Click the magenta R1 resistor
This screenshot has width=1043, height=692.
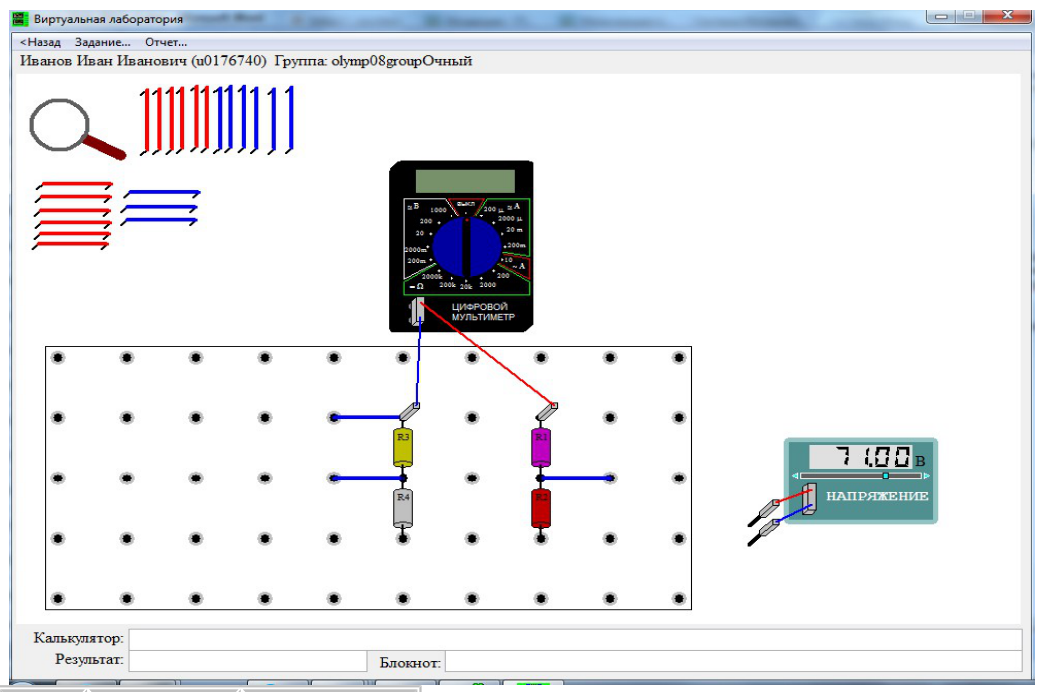pos(541,447)
